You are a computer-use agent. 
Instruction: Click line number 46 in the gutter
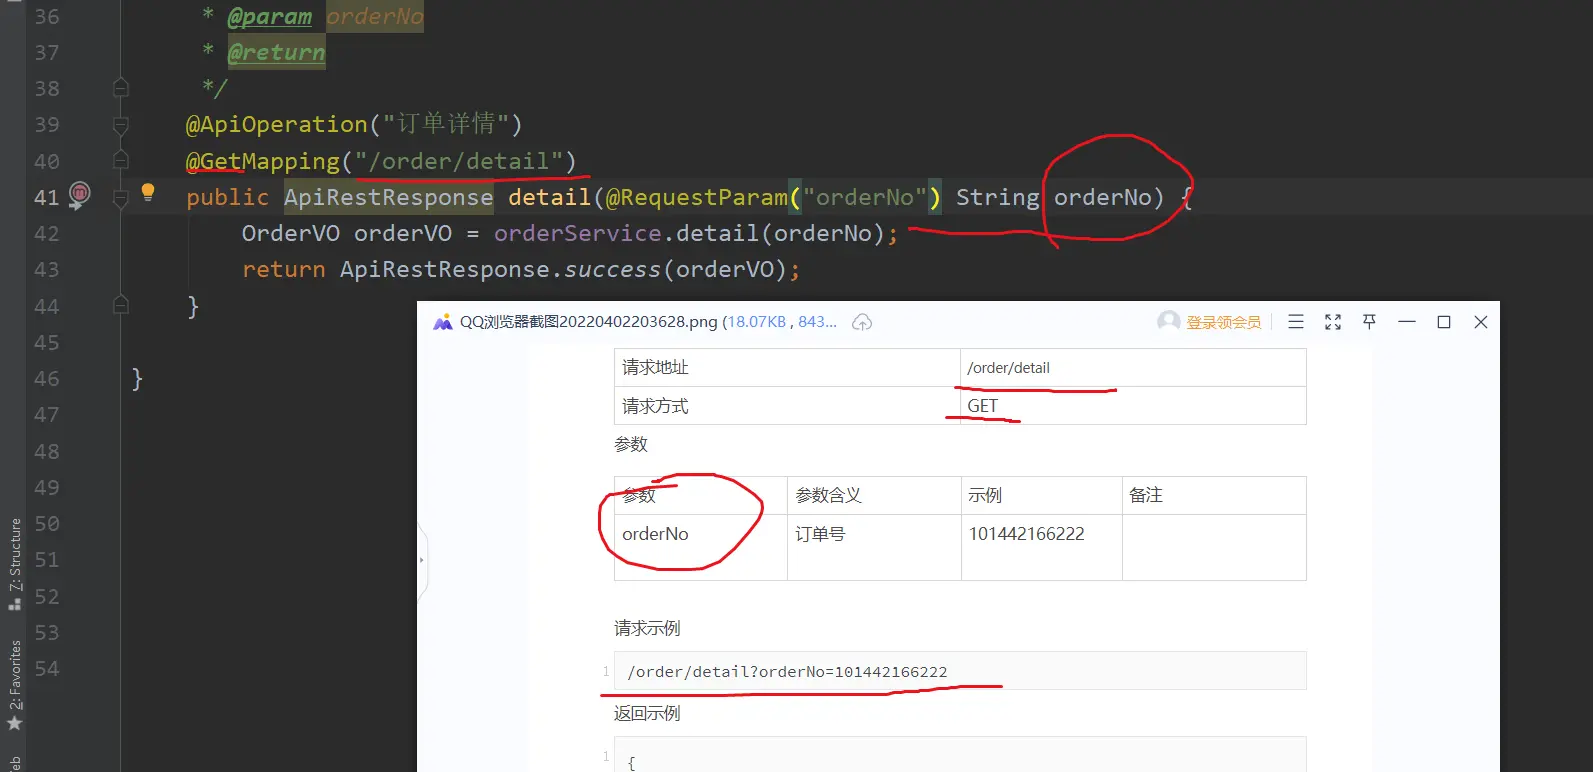pyautogui.click(x=47, y=378)
